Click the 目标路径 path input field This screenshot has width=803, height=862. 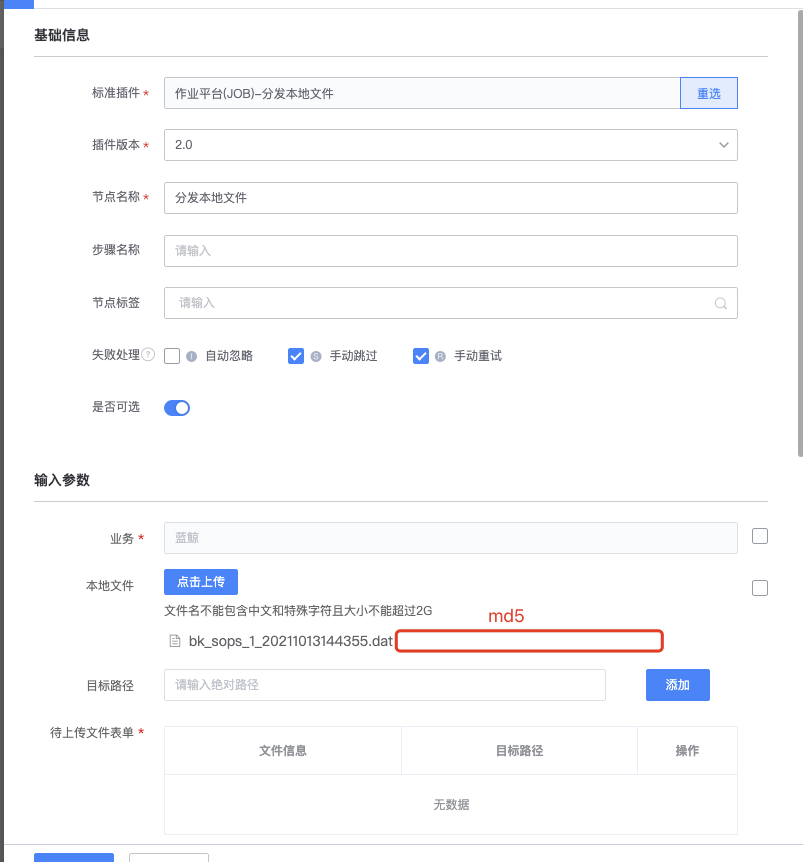(384, 684)
